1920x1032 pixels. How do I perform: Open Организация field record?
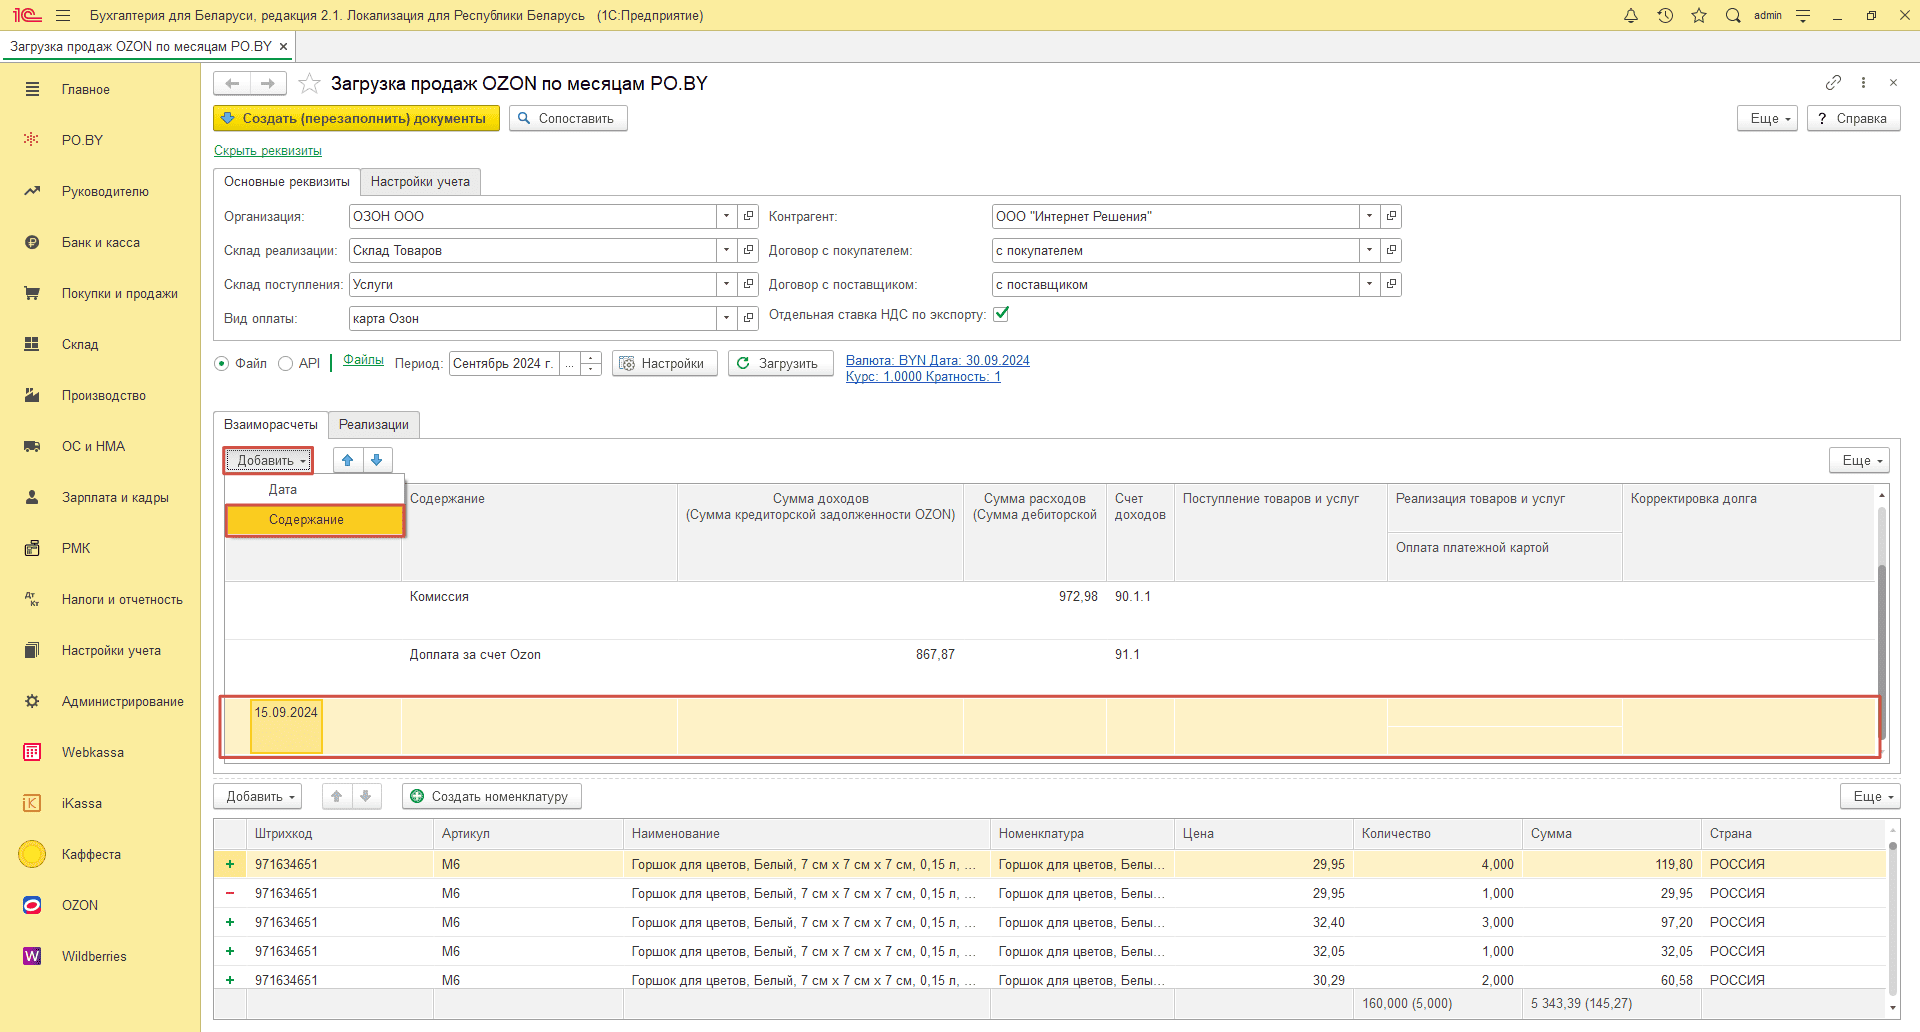point(748,216)
